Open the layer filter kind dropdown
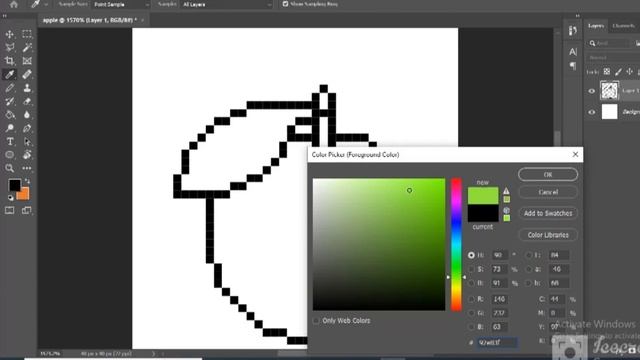 (x=609, y=43)
